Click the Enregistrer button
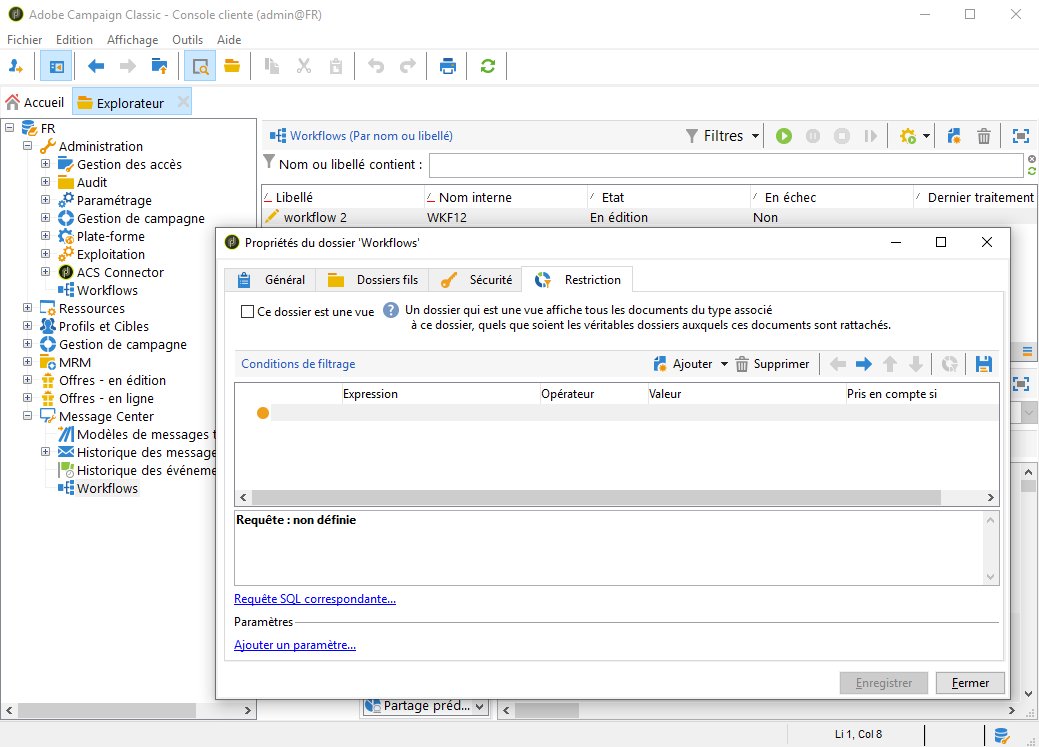This screenshot has height=747, width=1039. tap(883, 683)
